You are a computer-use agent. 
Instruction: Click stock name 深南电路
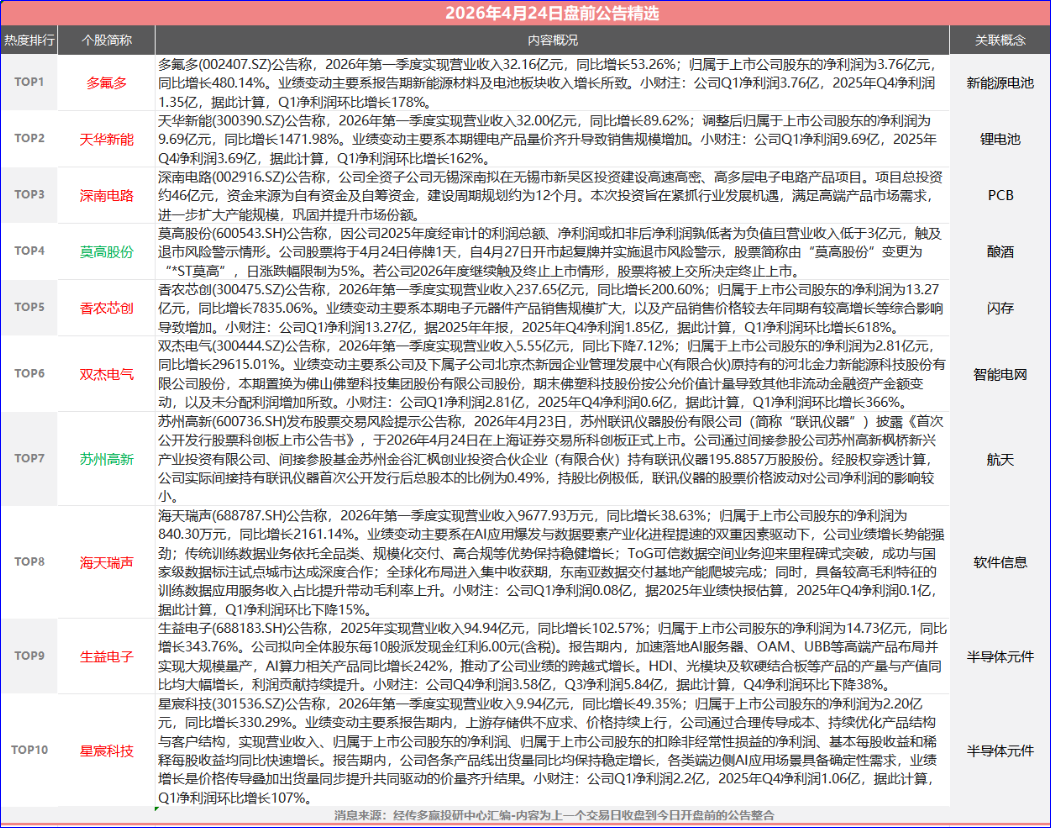107,196
